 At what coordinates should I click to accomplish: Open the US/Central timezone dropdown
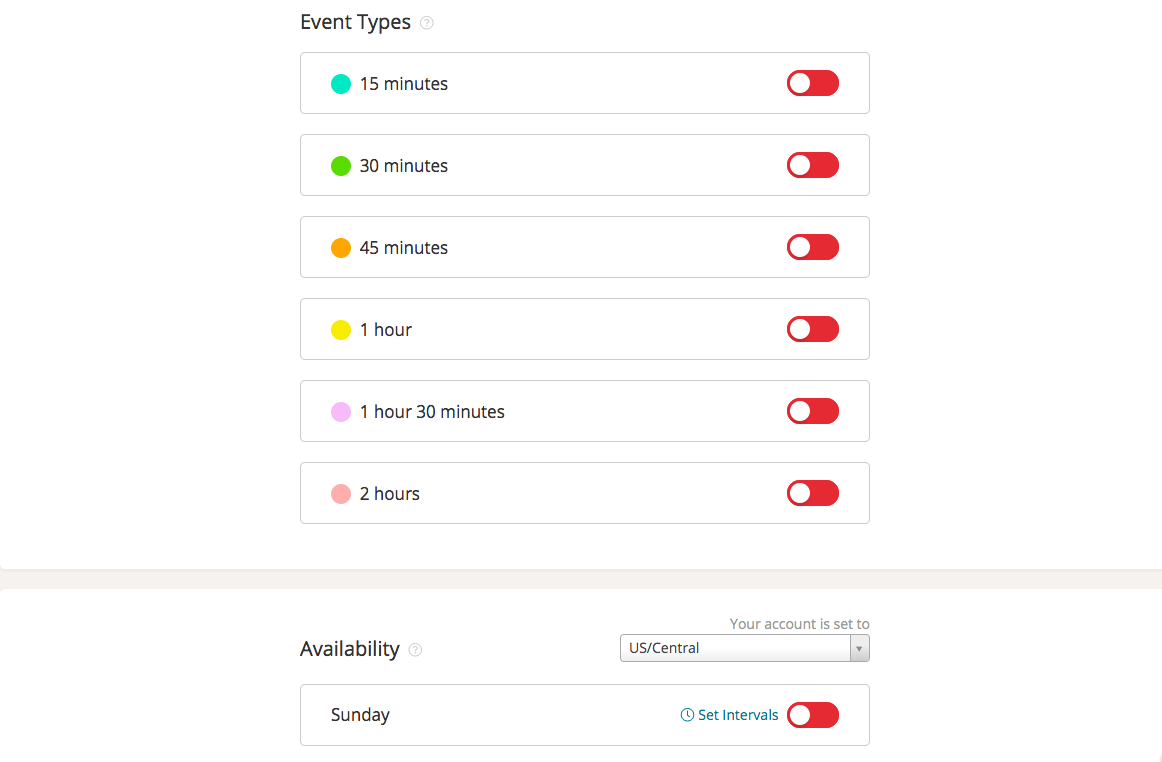735,648
